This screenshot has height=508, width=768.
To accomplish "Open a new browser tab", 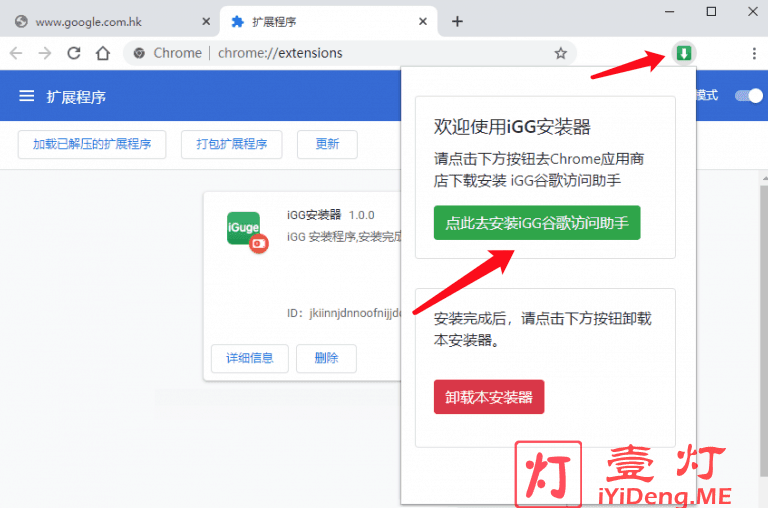I will point(457,21).
